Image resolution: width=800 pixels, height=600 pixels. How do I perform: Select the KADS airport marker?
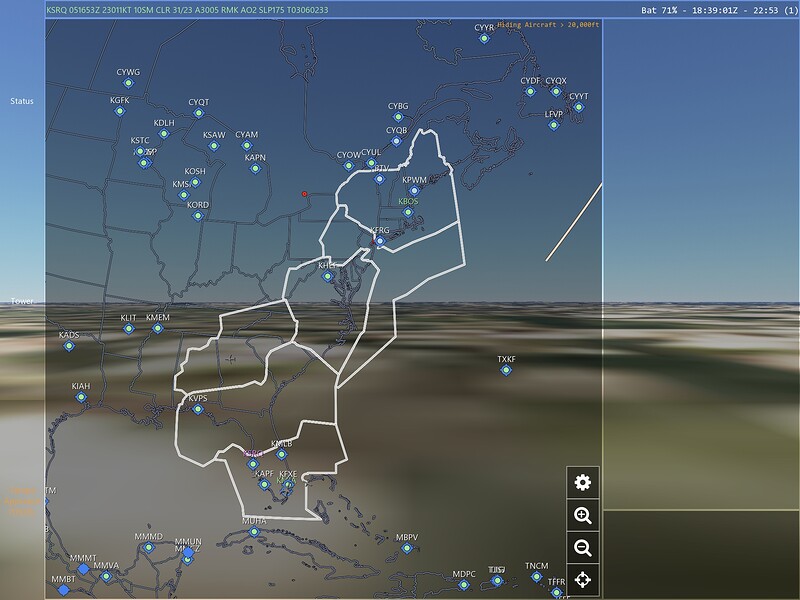pyautogui.click(x=69, y=346)
